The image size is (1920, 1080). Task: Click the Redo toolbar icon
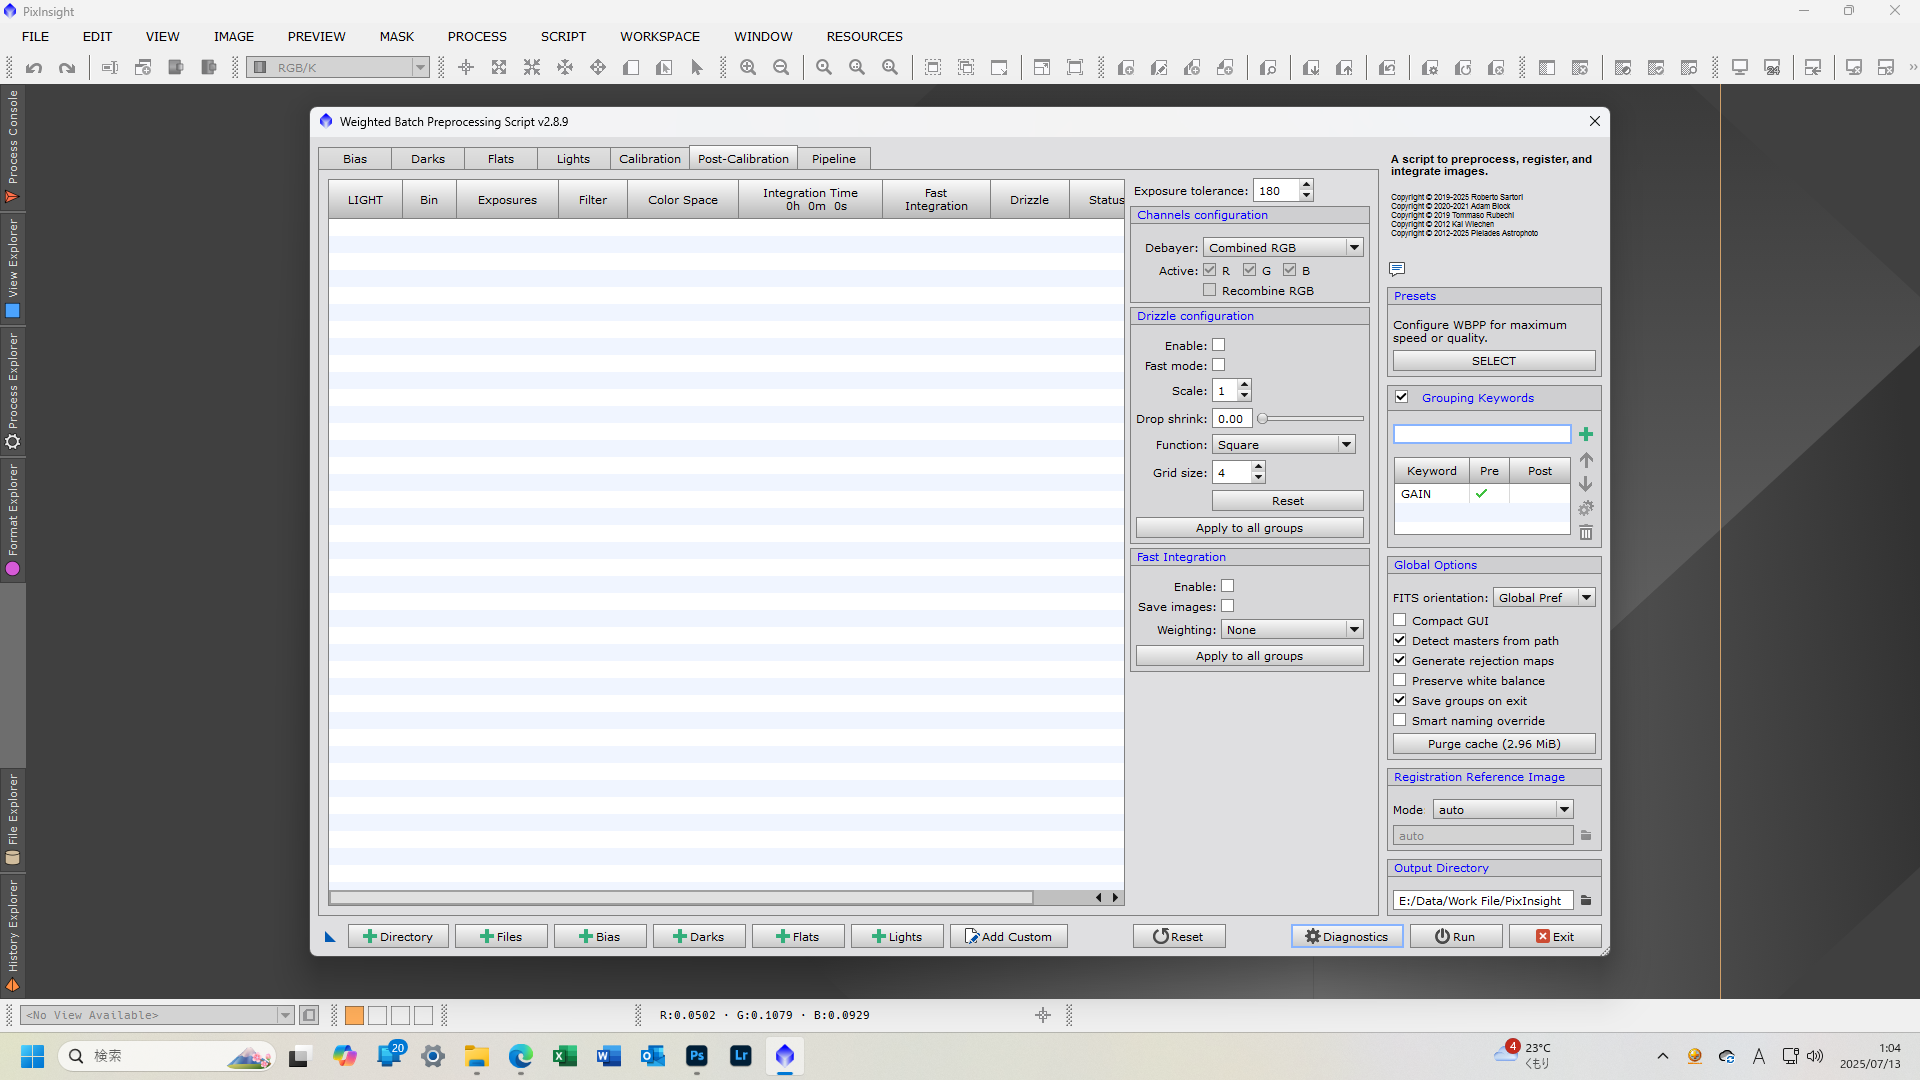pyautogui.click(x=67, y=67)
